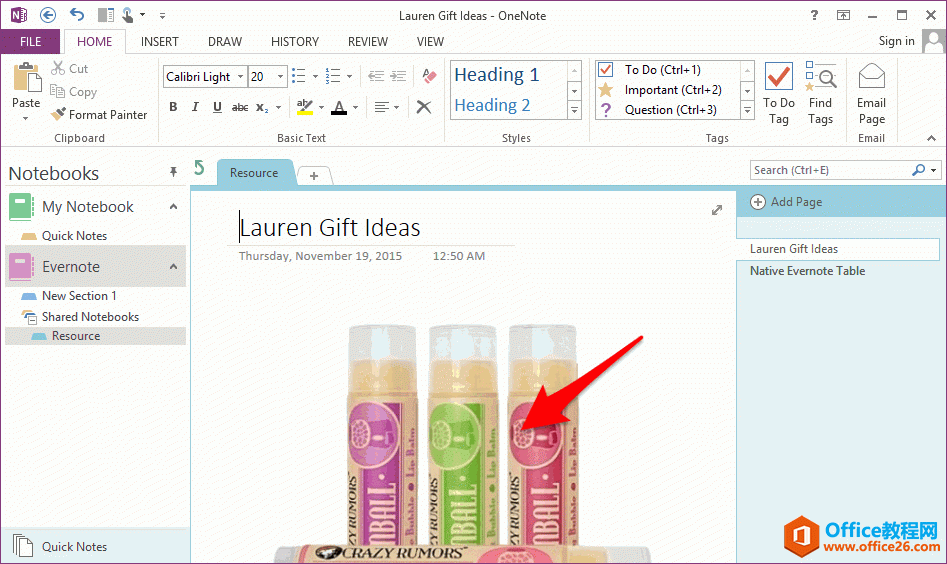The height and width of the screenshot is (564, 947).
Task: Decrease the indent level
Action: (x=376, y=76)
